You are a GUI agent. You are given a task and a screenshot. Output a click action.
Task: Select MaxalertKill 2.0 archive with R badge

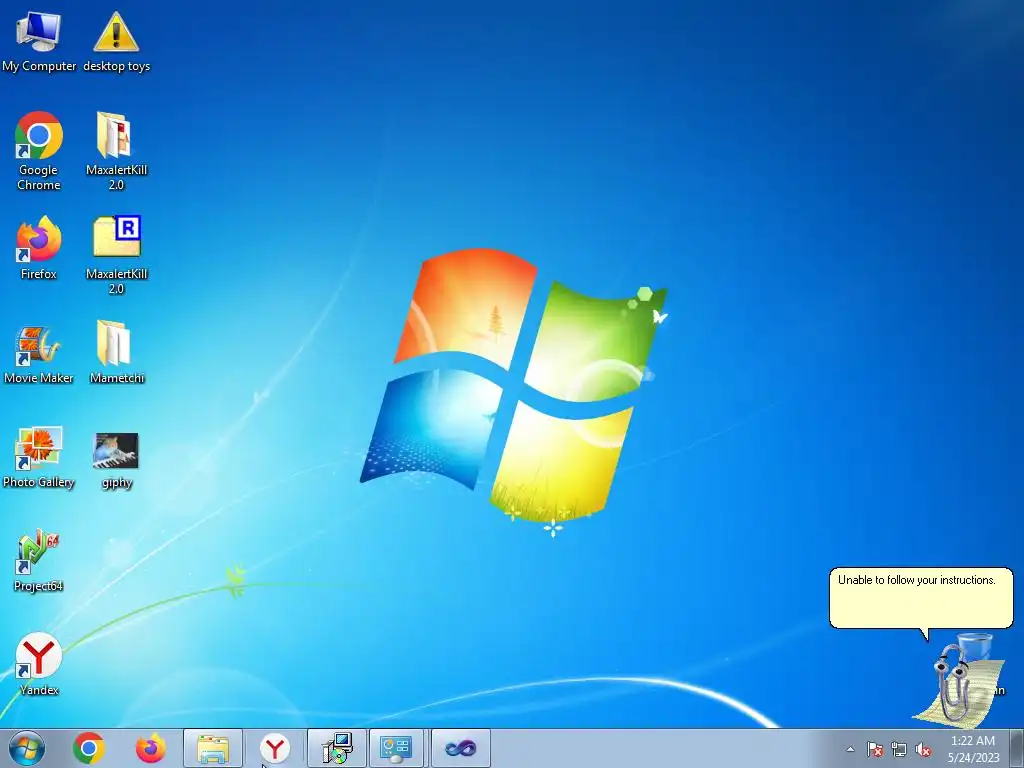coord(116,255)
